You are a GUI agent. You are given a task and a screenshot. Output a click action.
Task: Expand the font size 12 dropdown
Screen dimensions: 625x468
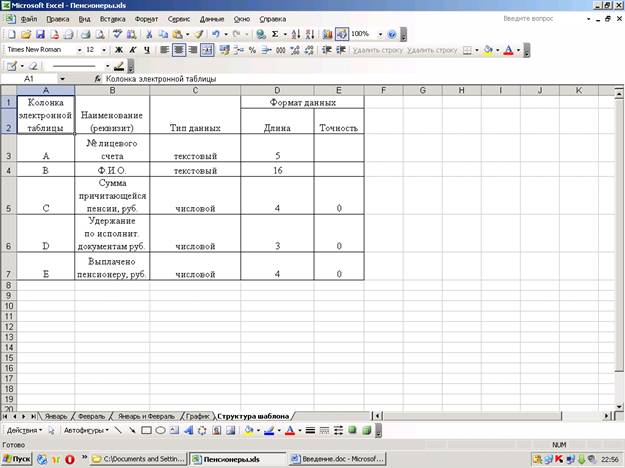[105, 49]
